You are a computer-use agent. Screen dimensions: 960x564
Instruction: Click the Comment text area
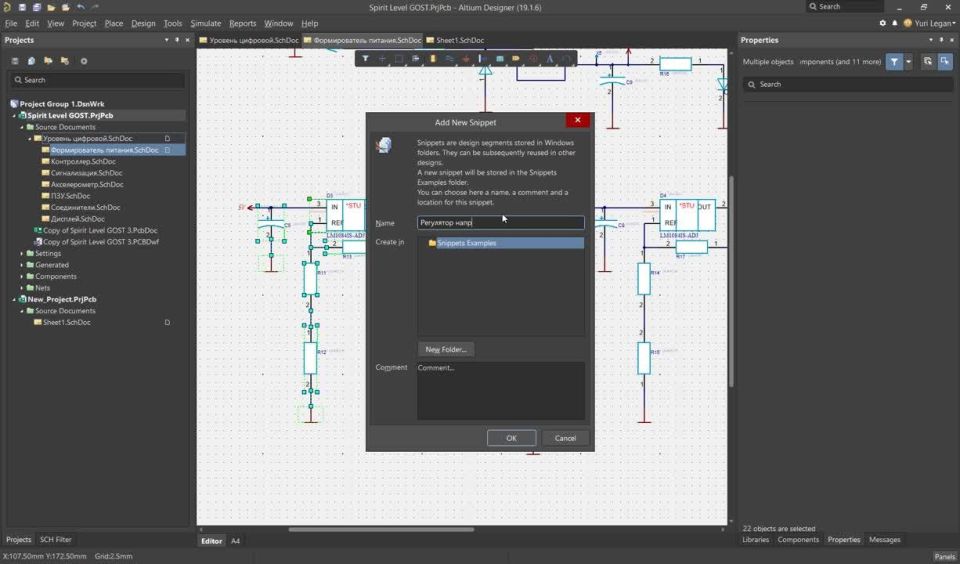pyautogui.click(x=501, y=391)
